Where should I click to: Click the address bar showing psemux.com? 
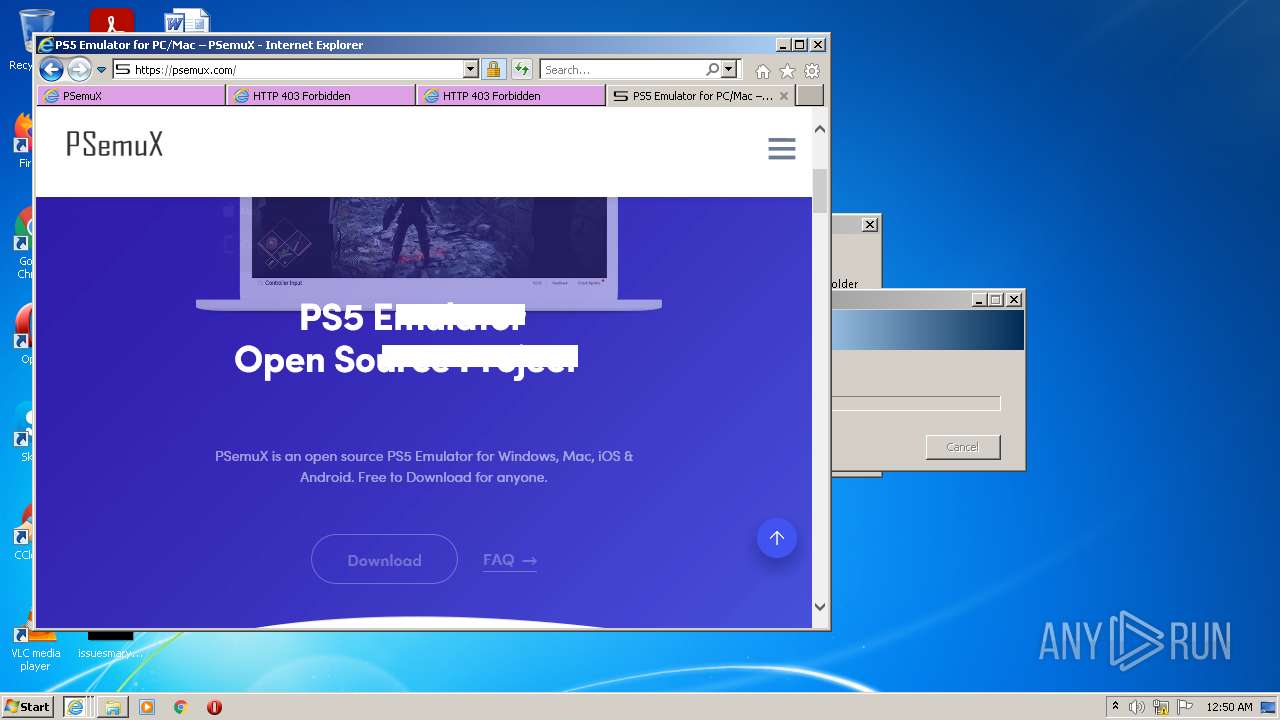(x=287, y=70)
